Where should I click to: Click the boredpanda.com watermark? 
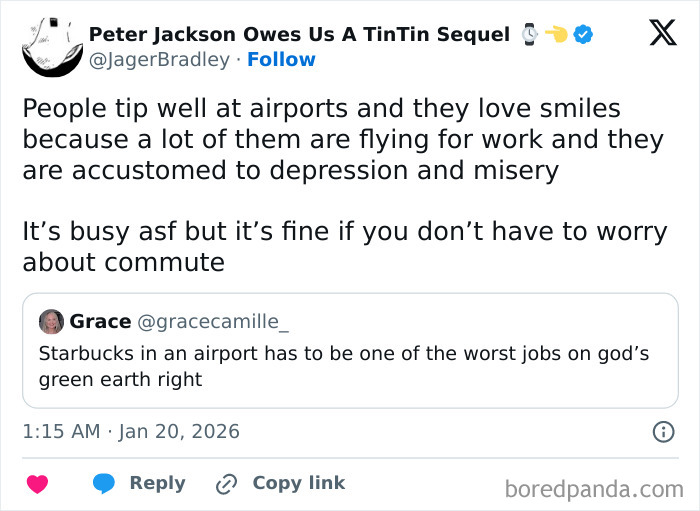click(594, 489)
